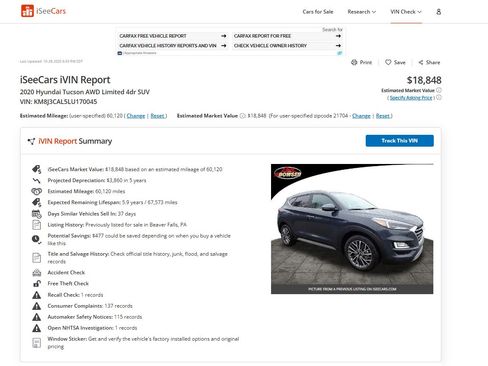Click Free Theft Check text
The height and width of the screenshot is (366, 488).
68,284
